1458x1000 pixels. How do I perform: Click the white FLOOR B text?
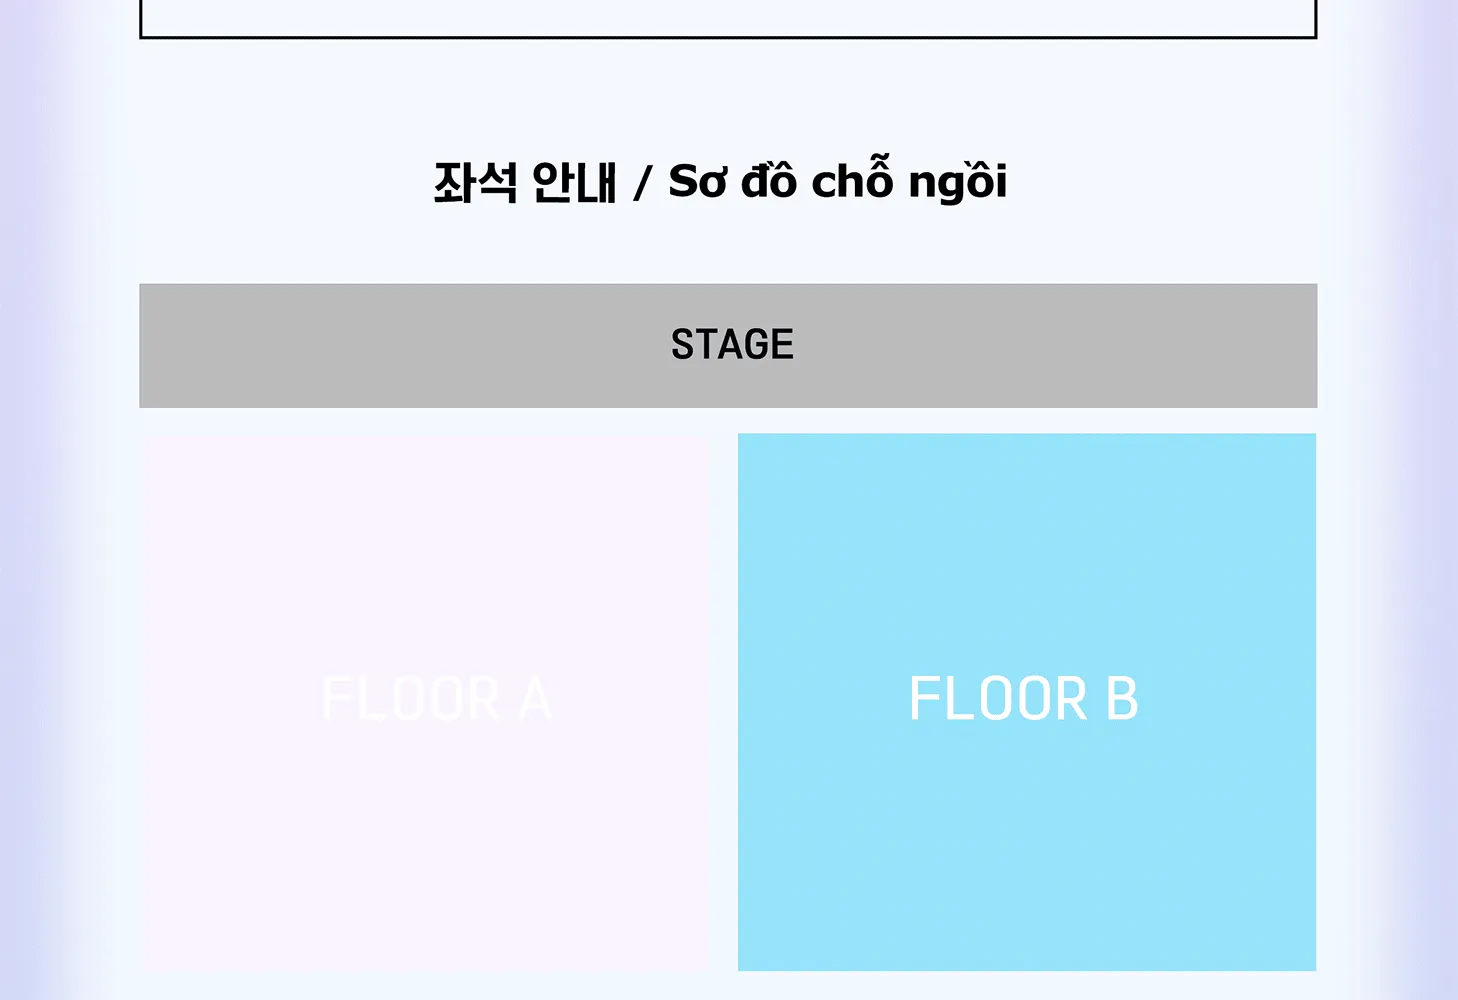coord(1024,699)
